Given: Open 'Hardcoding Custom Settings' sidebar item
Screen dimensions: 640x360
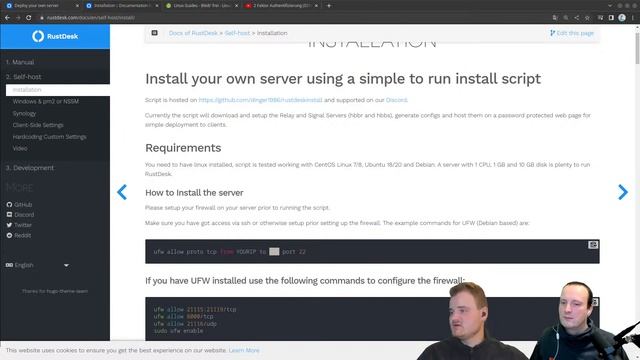Looking at the screenshot, I should [x=49, y=137].
